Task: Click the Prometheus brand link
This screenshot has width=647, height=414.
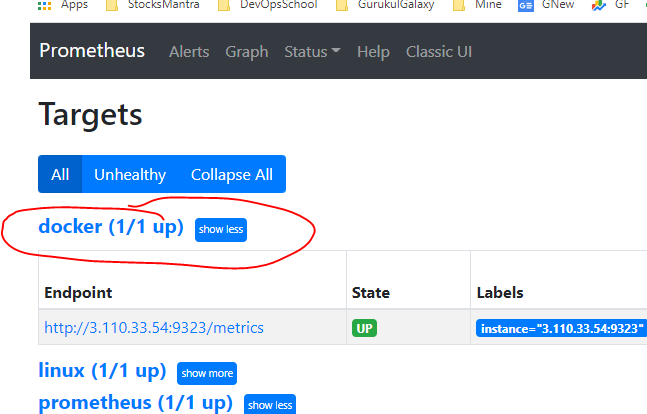Action: (x=92, y=51)
